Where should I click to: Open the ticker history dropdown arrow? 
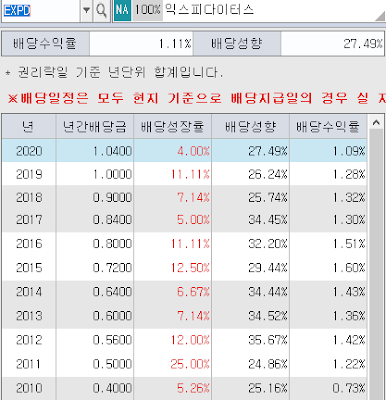pyautogui.click(x=86, y=11)
